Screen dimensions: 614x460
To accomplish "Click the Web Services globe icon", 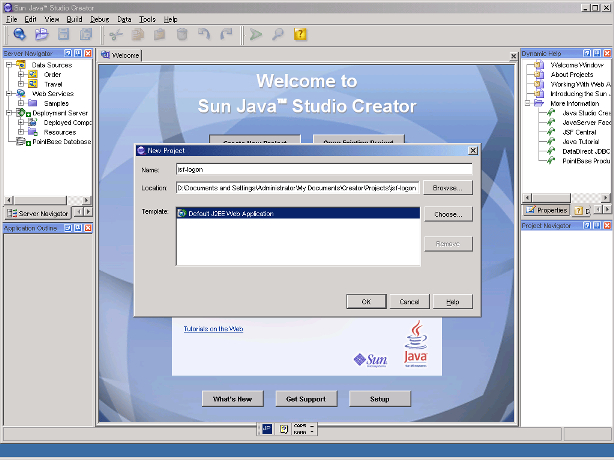I will pos(21,94).
